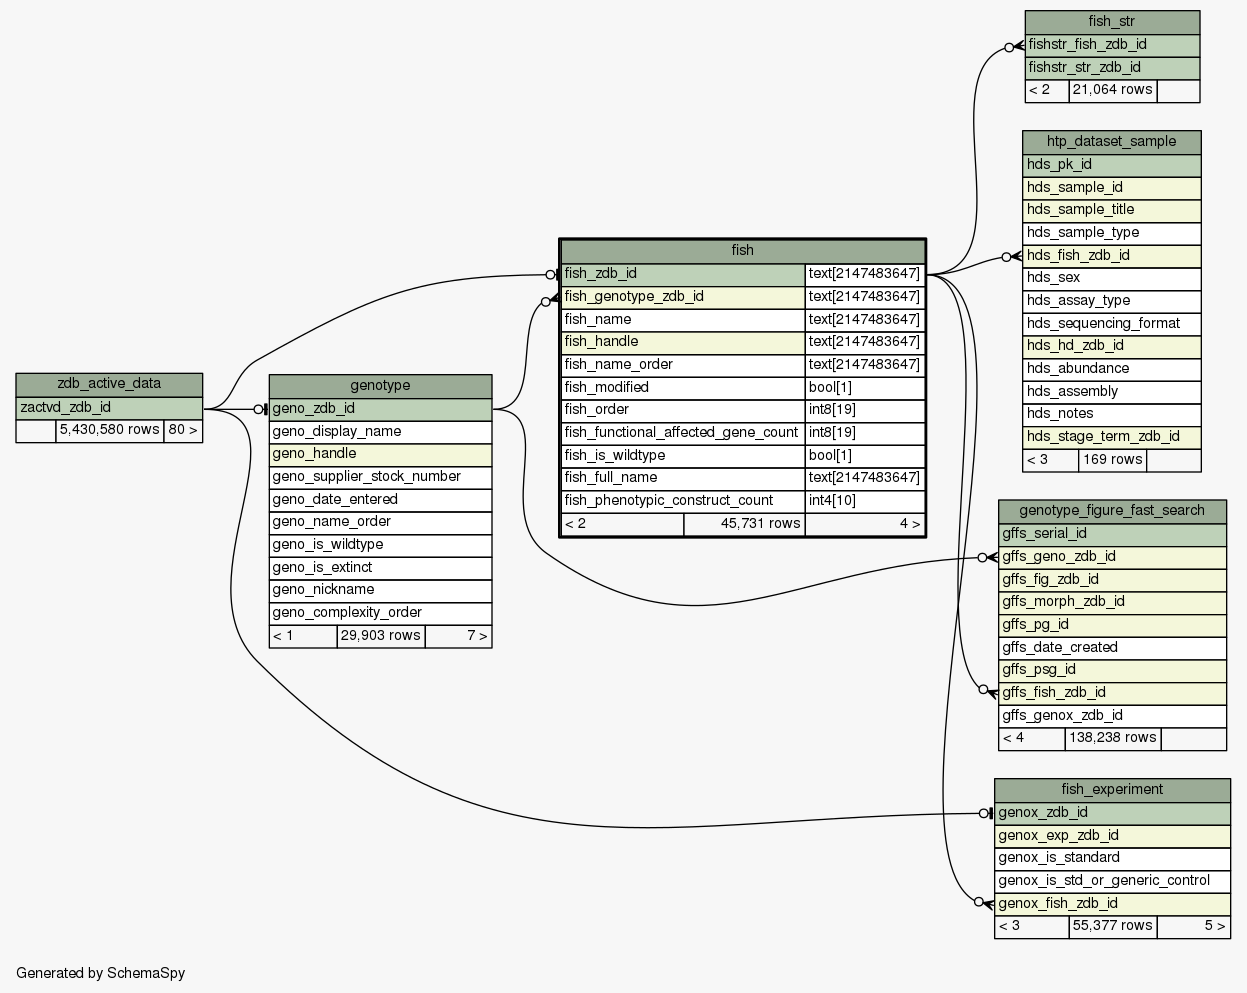Select the fish_full_name column
The width and height of the screenshot is (1247, 993).
(x=683, y=478)
